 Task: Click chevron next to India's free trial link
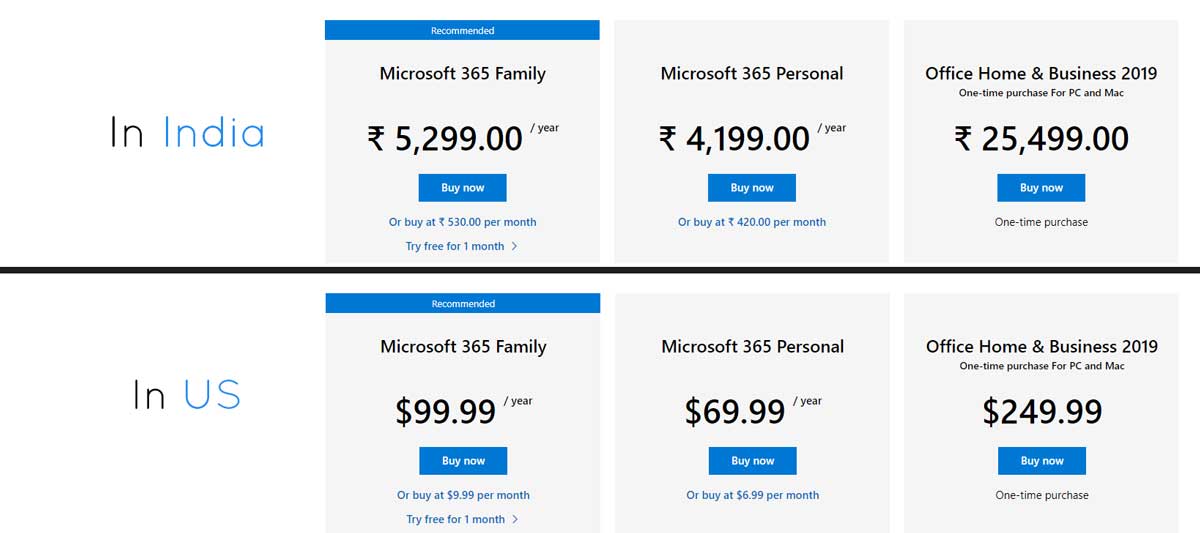(514, 246)
